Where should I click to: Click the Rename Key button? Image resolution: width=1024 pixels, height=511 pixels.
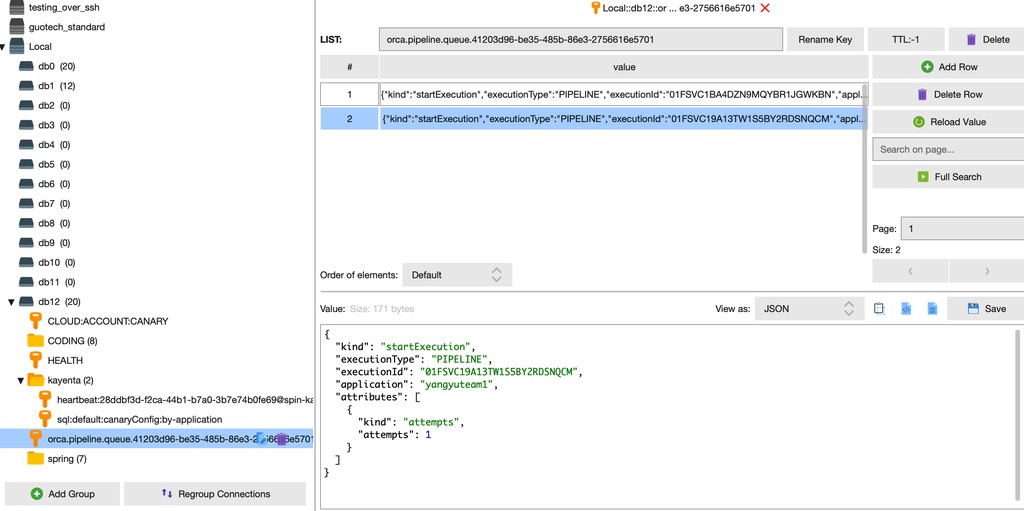click(825, 40)
